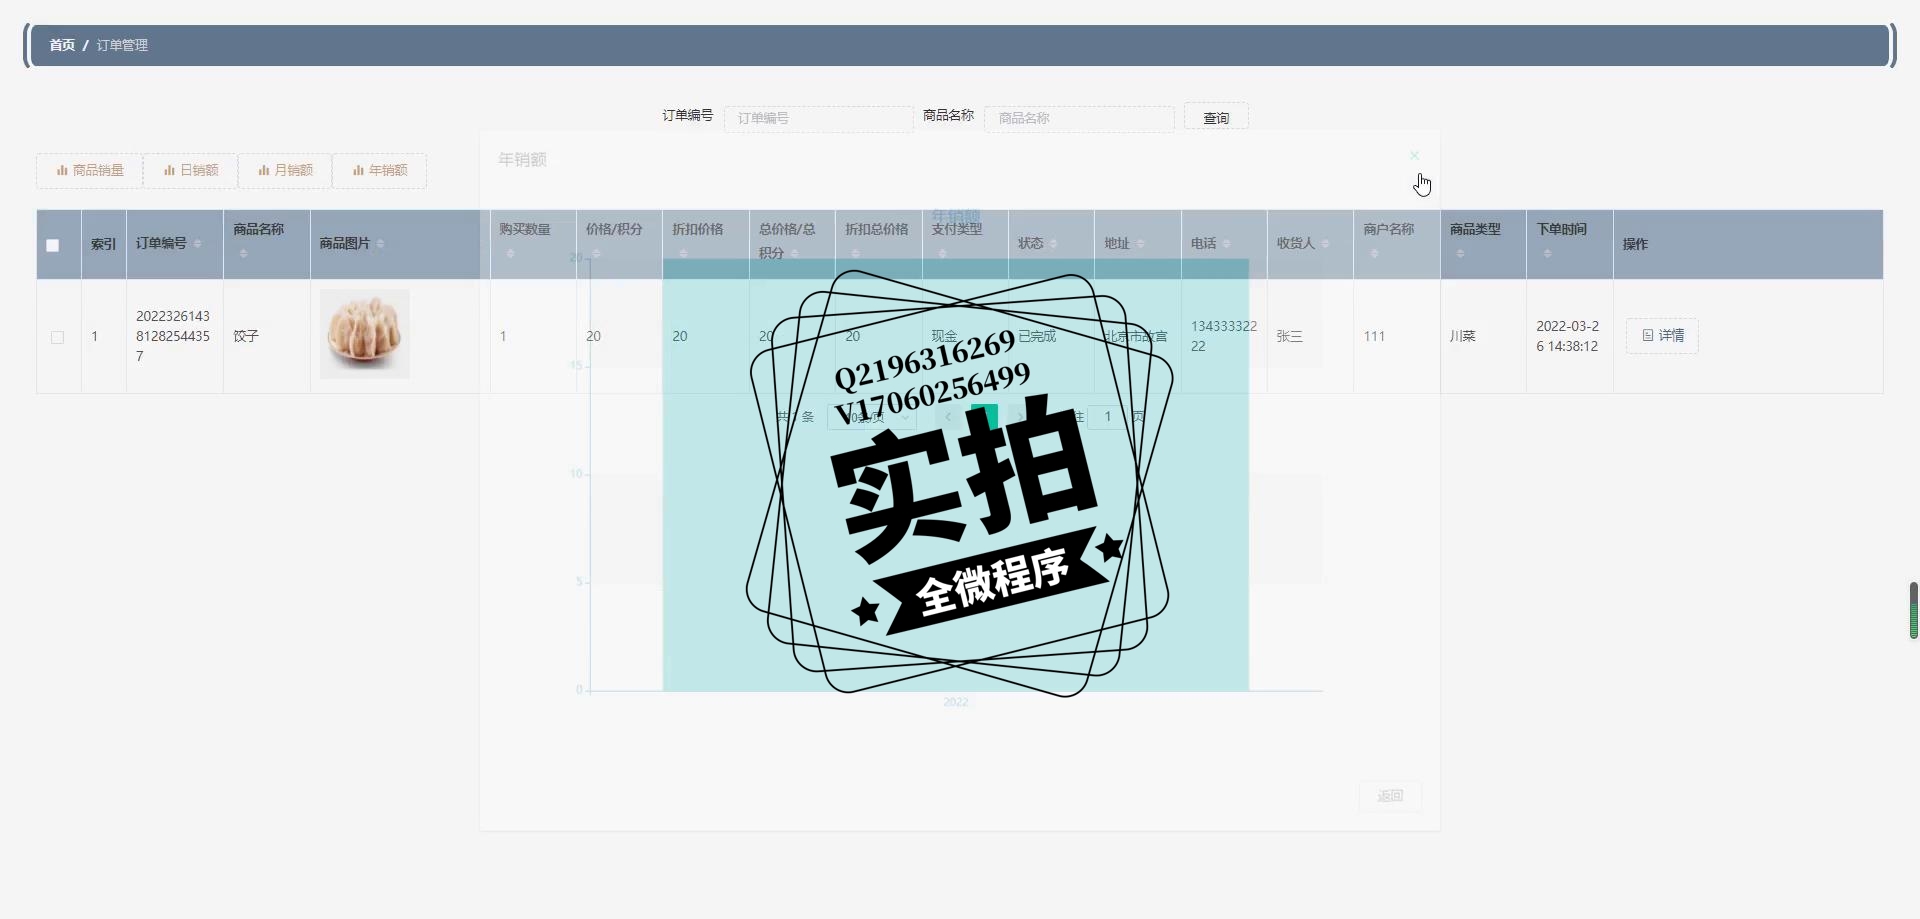Click the page jump input showing 1
This screenshot has height=919, width=1920.
point(1107,416)
